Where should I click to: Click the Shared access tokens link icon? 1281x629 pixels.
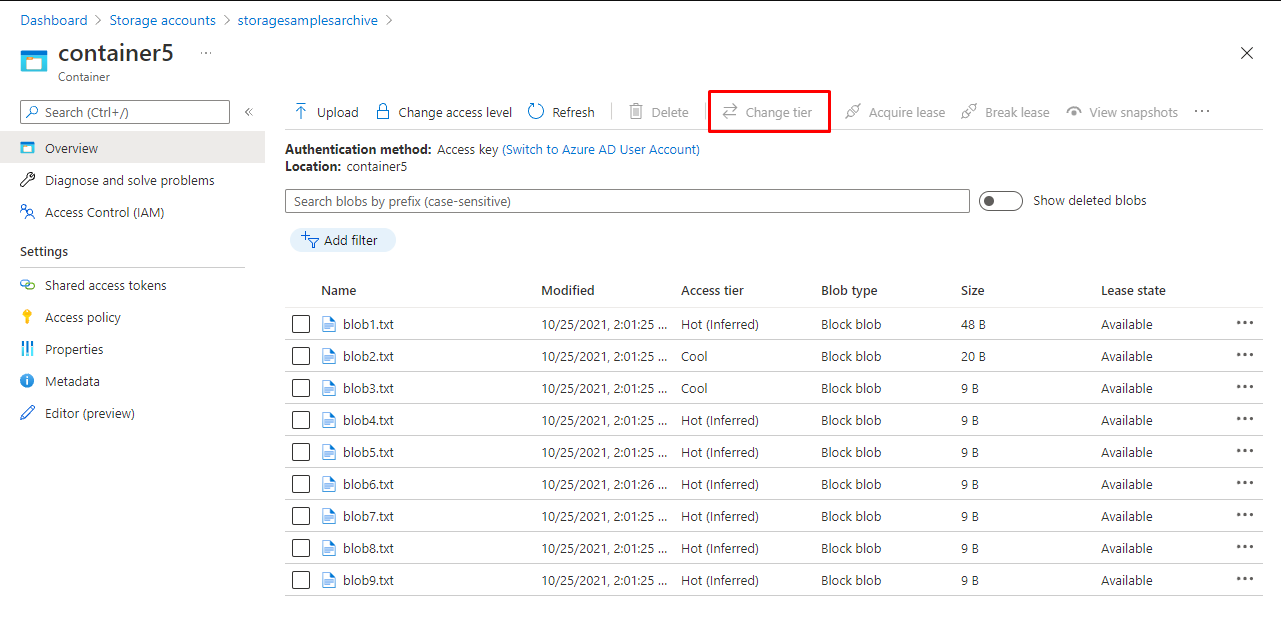[x=28, y=285]
